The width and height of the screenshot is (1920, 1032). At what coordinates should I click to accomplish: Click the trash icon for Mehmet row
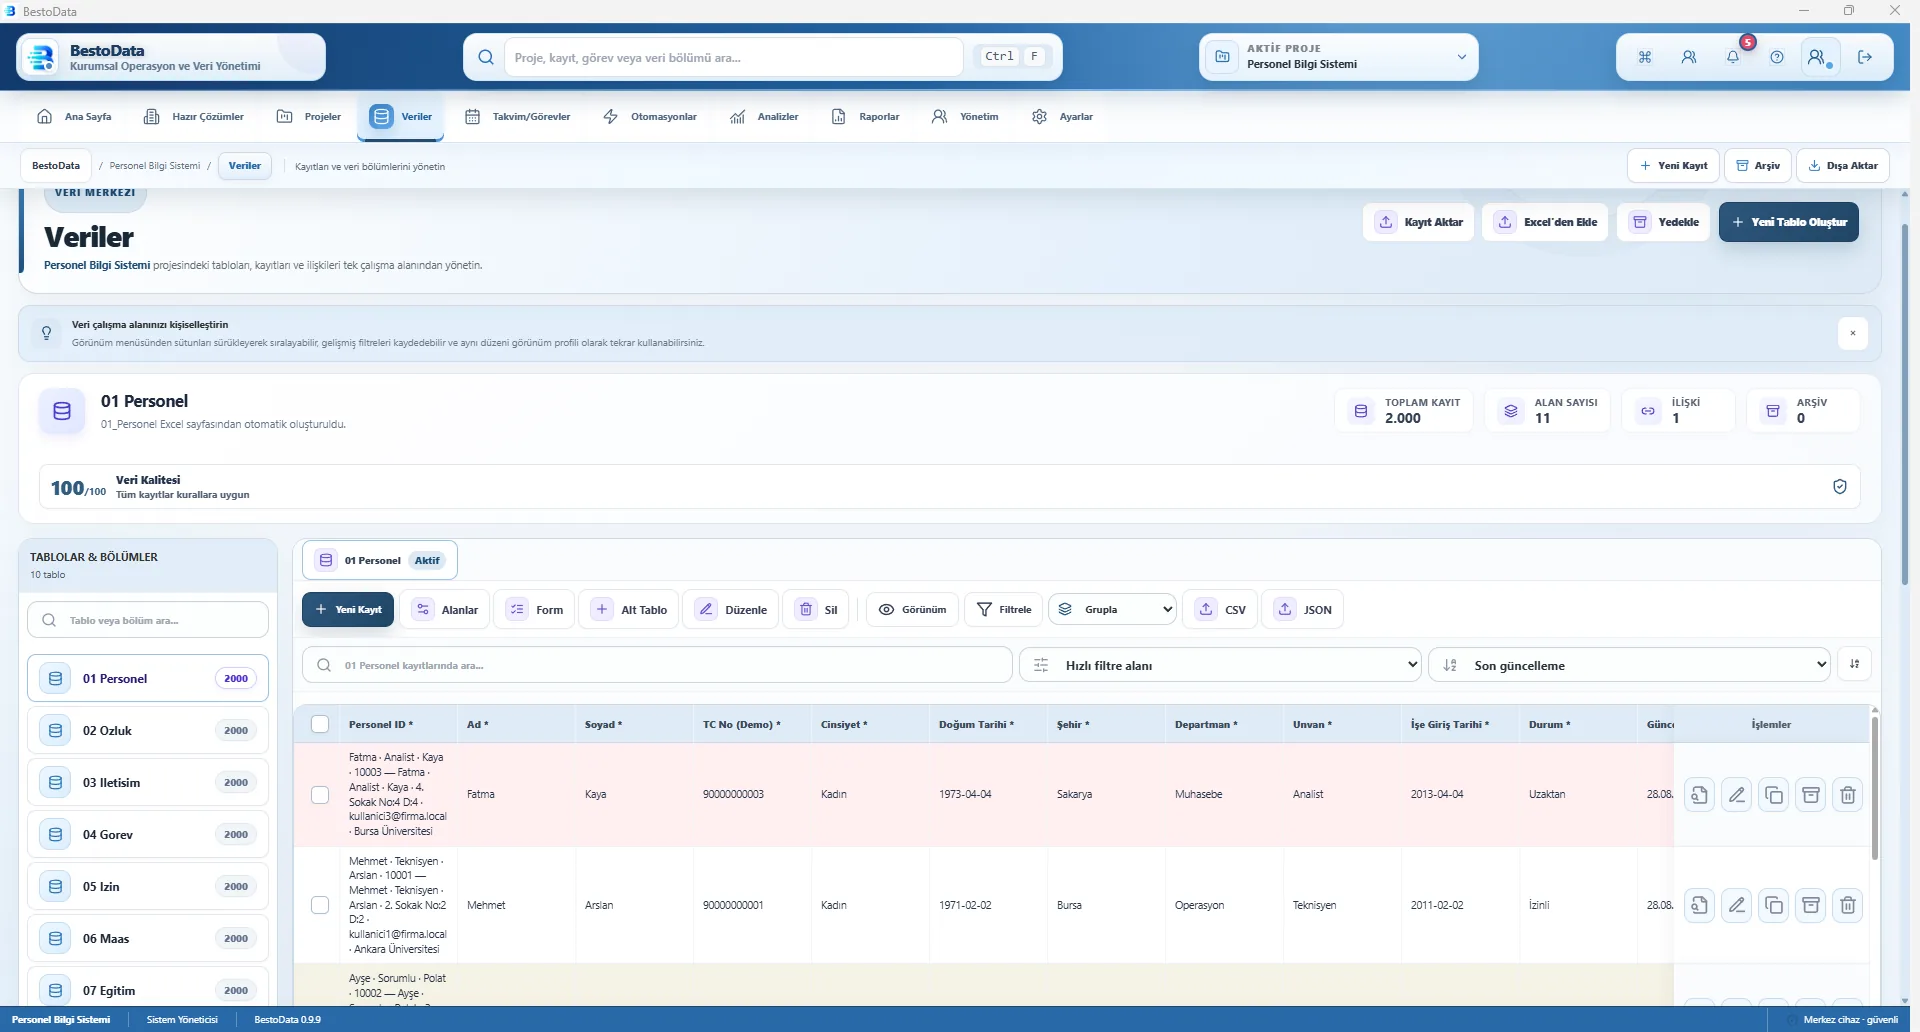point(1848,905)
